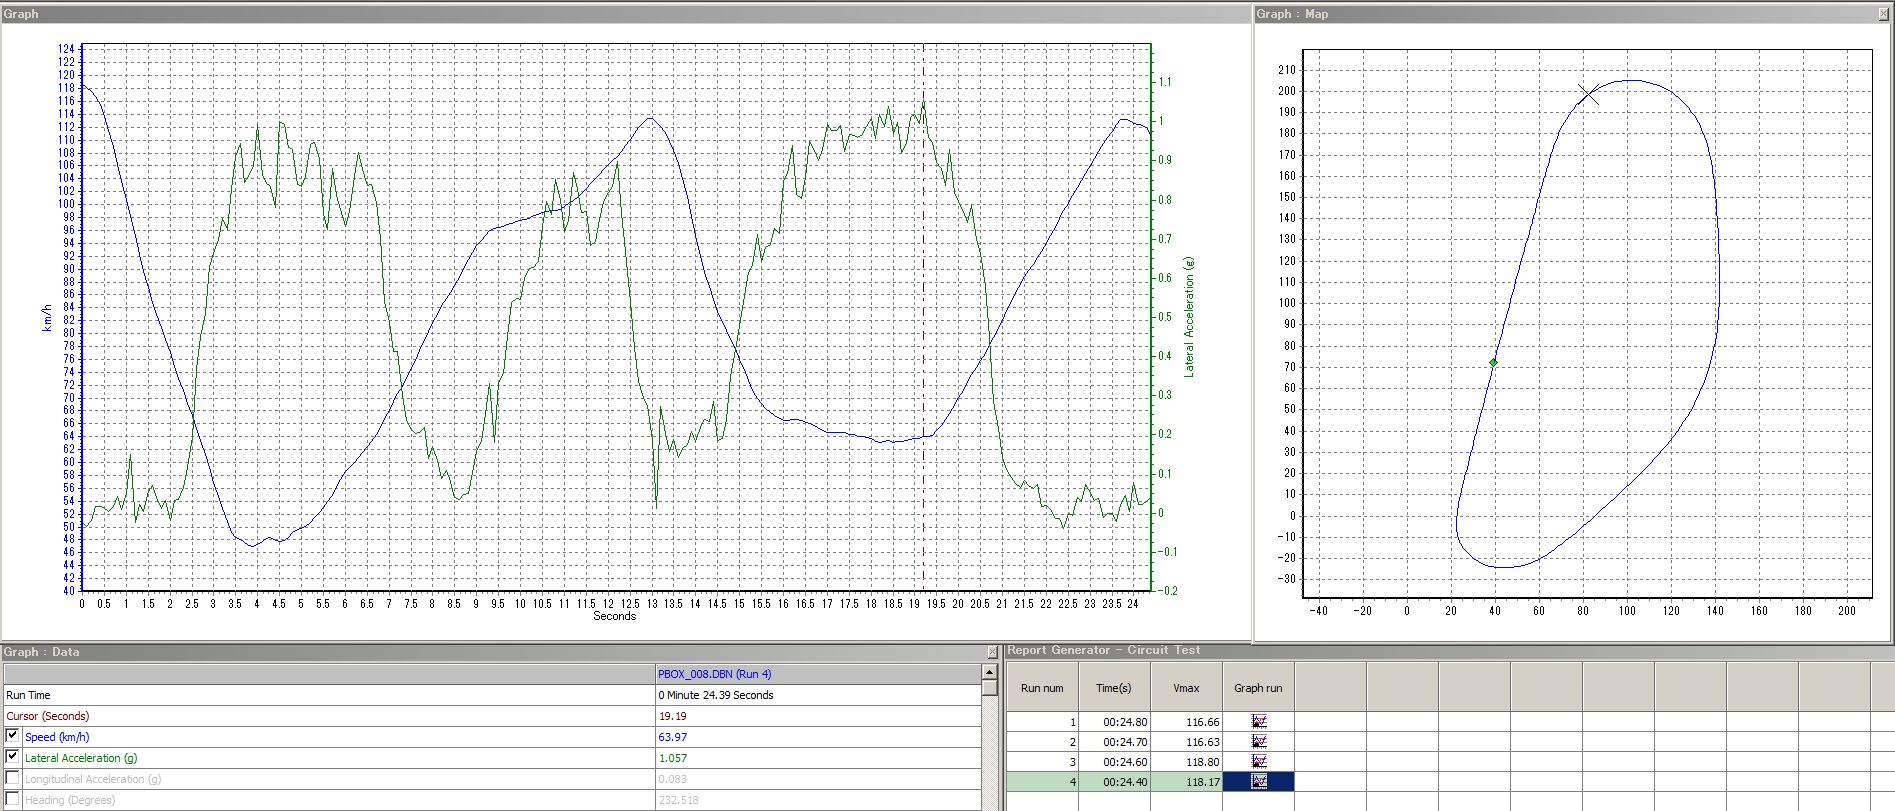The image size is (1895, 811).
Task: Click the dashed cursor line on graph
Action: coord(923,300)
